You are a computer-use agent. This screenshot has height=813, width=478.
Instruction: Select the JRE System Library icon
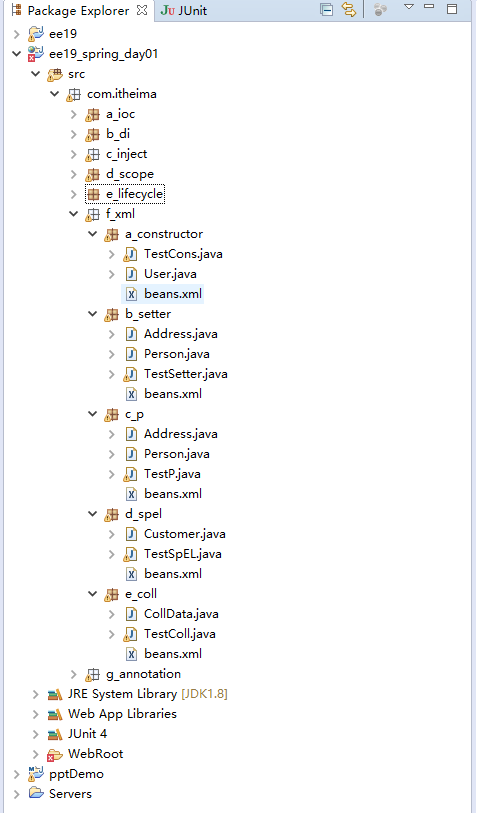[55, 694]
